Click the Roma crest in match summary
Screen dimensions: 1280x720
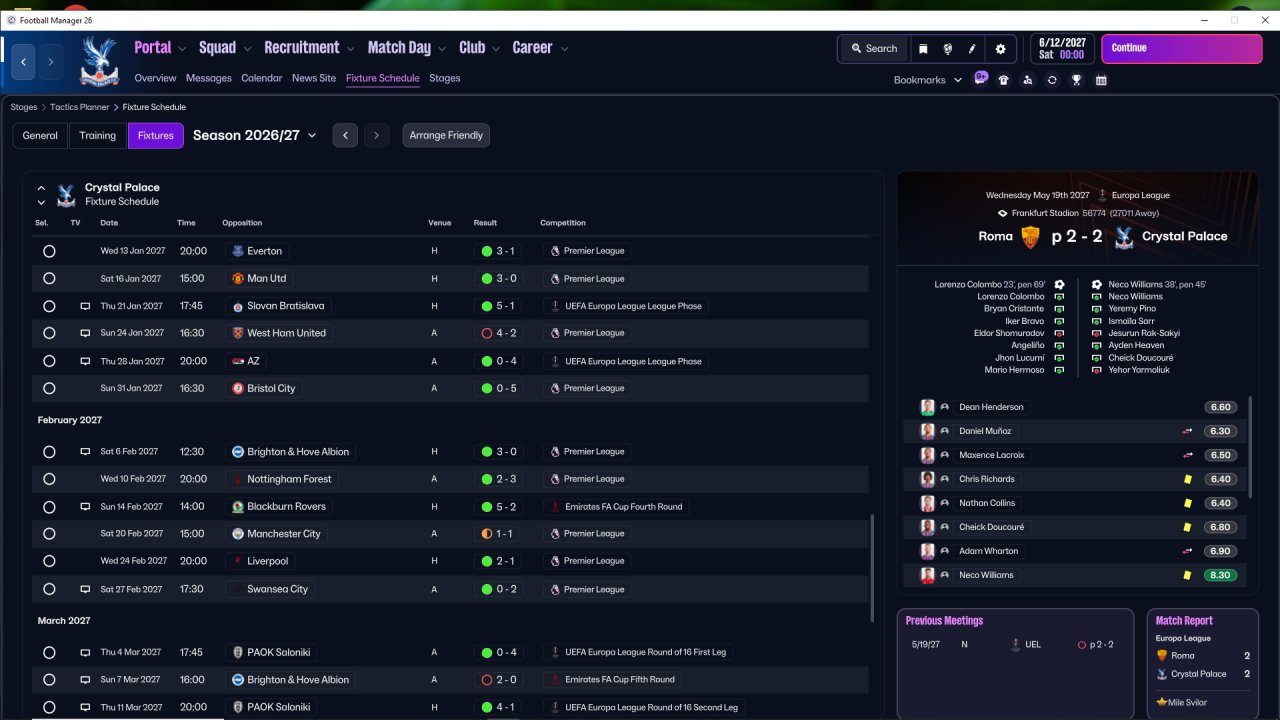click(x=1030, y=237)
